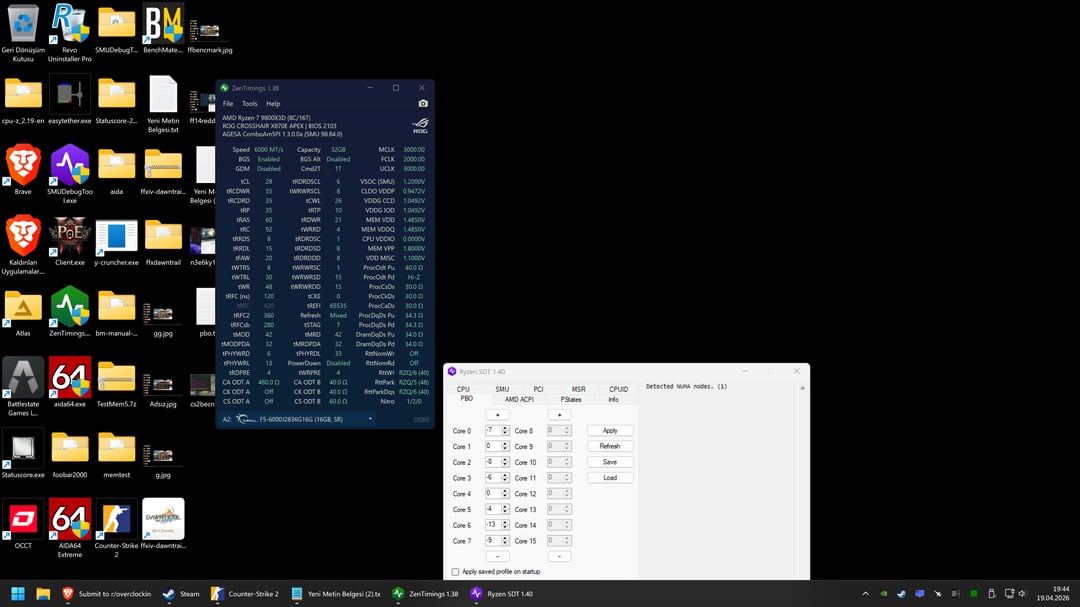Open the Brave browser desktop shortcut
This screenshot has width=1080, height=607.
23,167
